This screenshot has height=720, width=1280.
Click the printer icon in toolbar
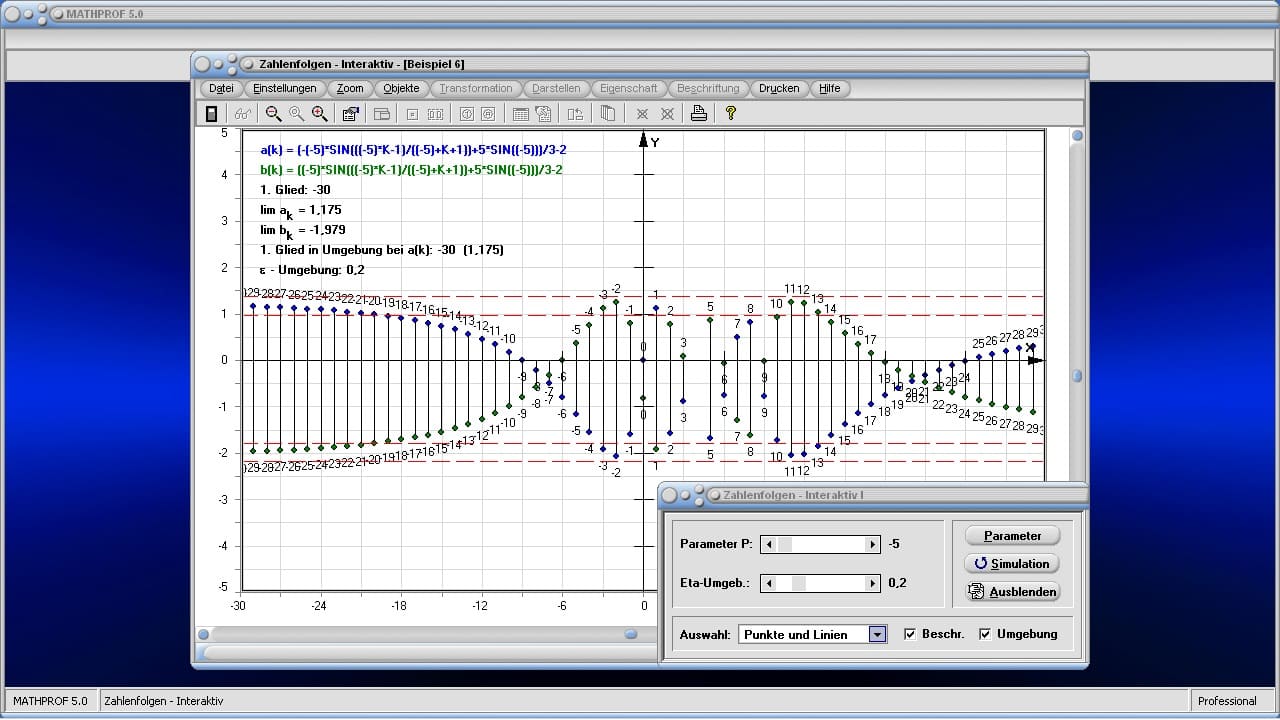coord(699,114)
